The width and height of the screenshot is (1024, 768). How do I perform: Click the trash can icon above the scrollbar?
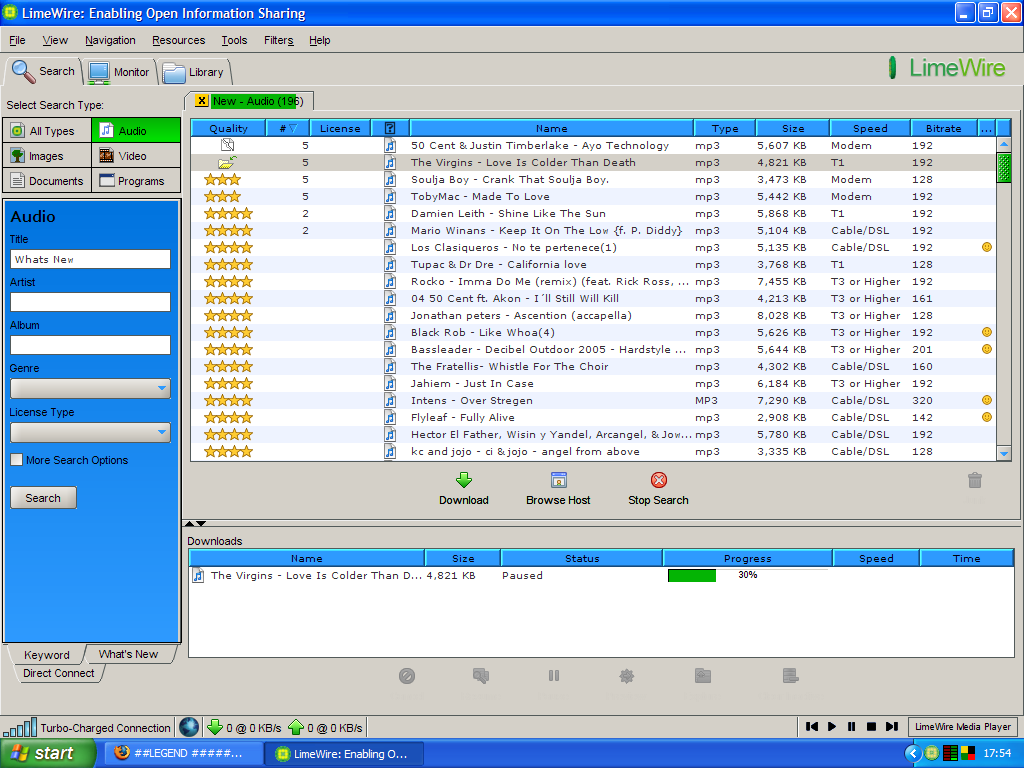click(975, 480)
